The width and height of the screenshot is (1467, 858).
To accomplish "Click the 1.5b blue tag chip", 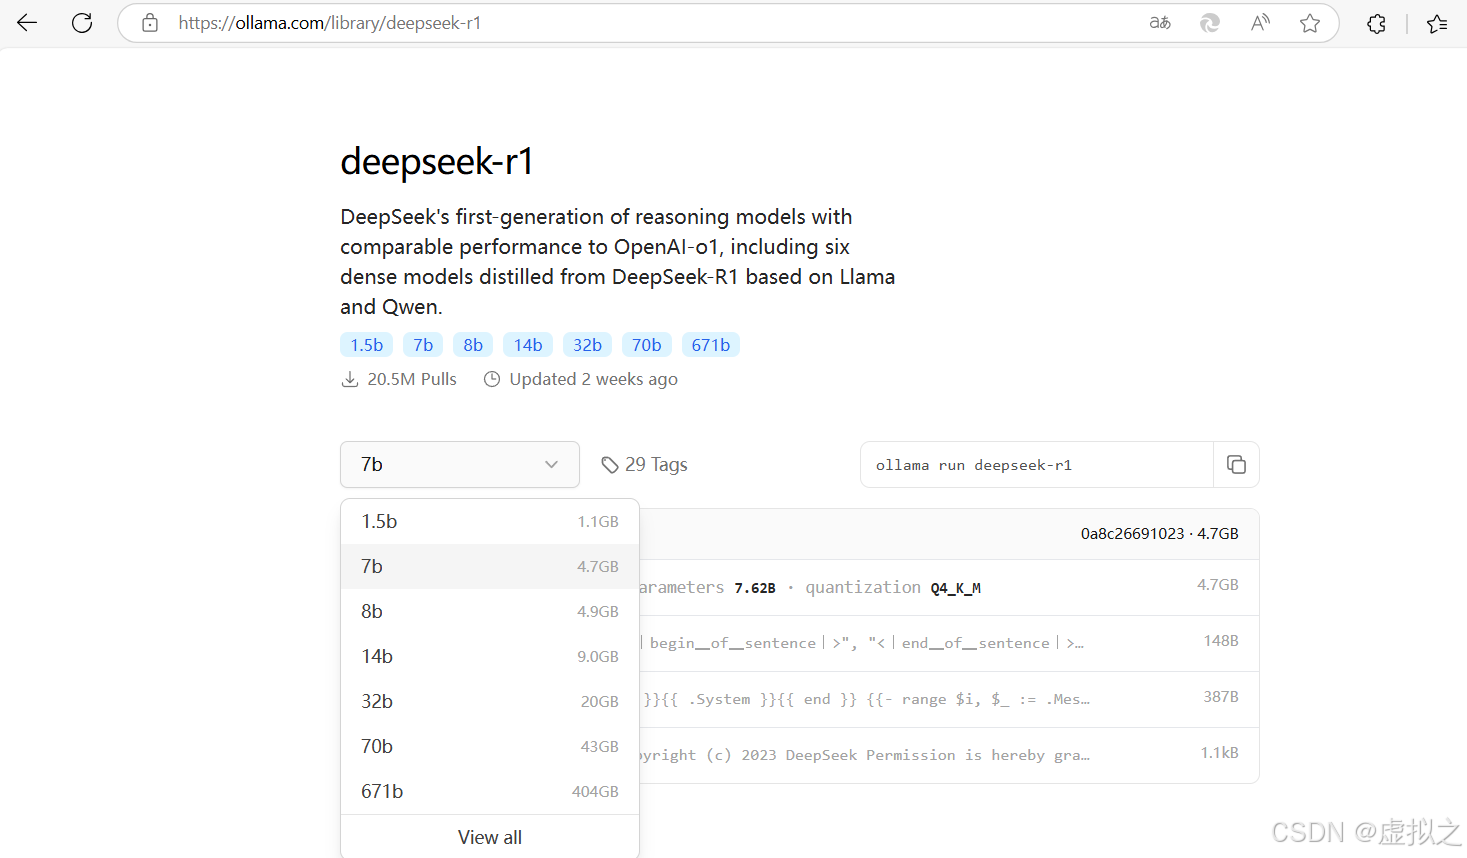I will click(367, 345).
